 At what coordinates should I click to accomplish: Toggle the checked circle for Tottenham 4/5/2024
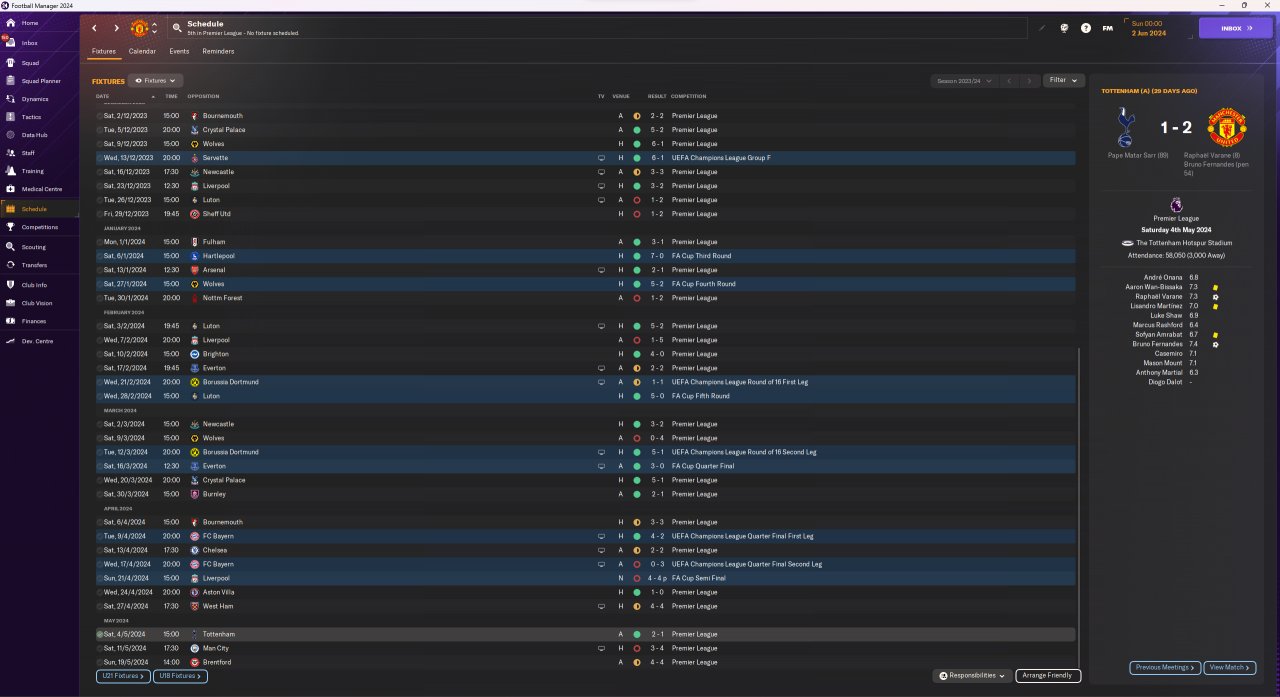coord(100,634)
